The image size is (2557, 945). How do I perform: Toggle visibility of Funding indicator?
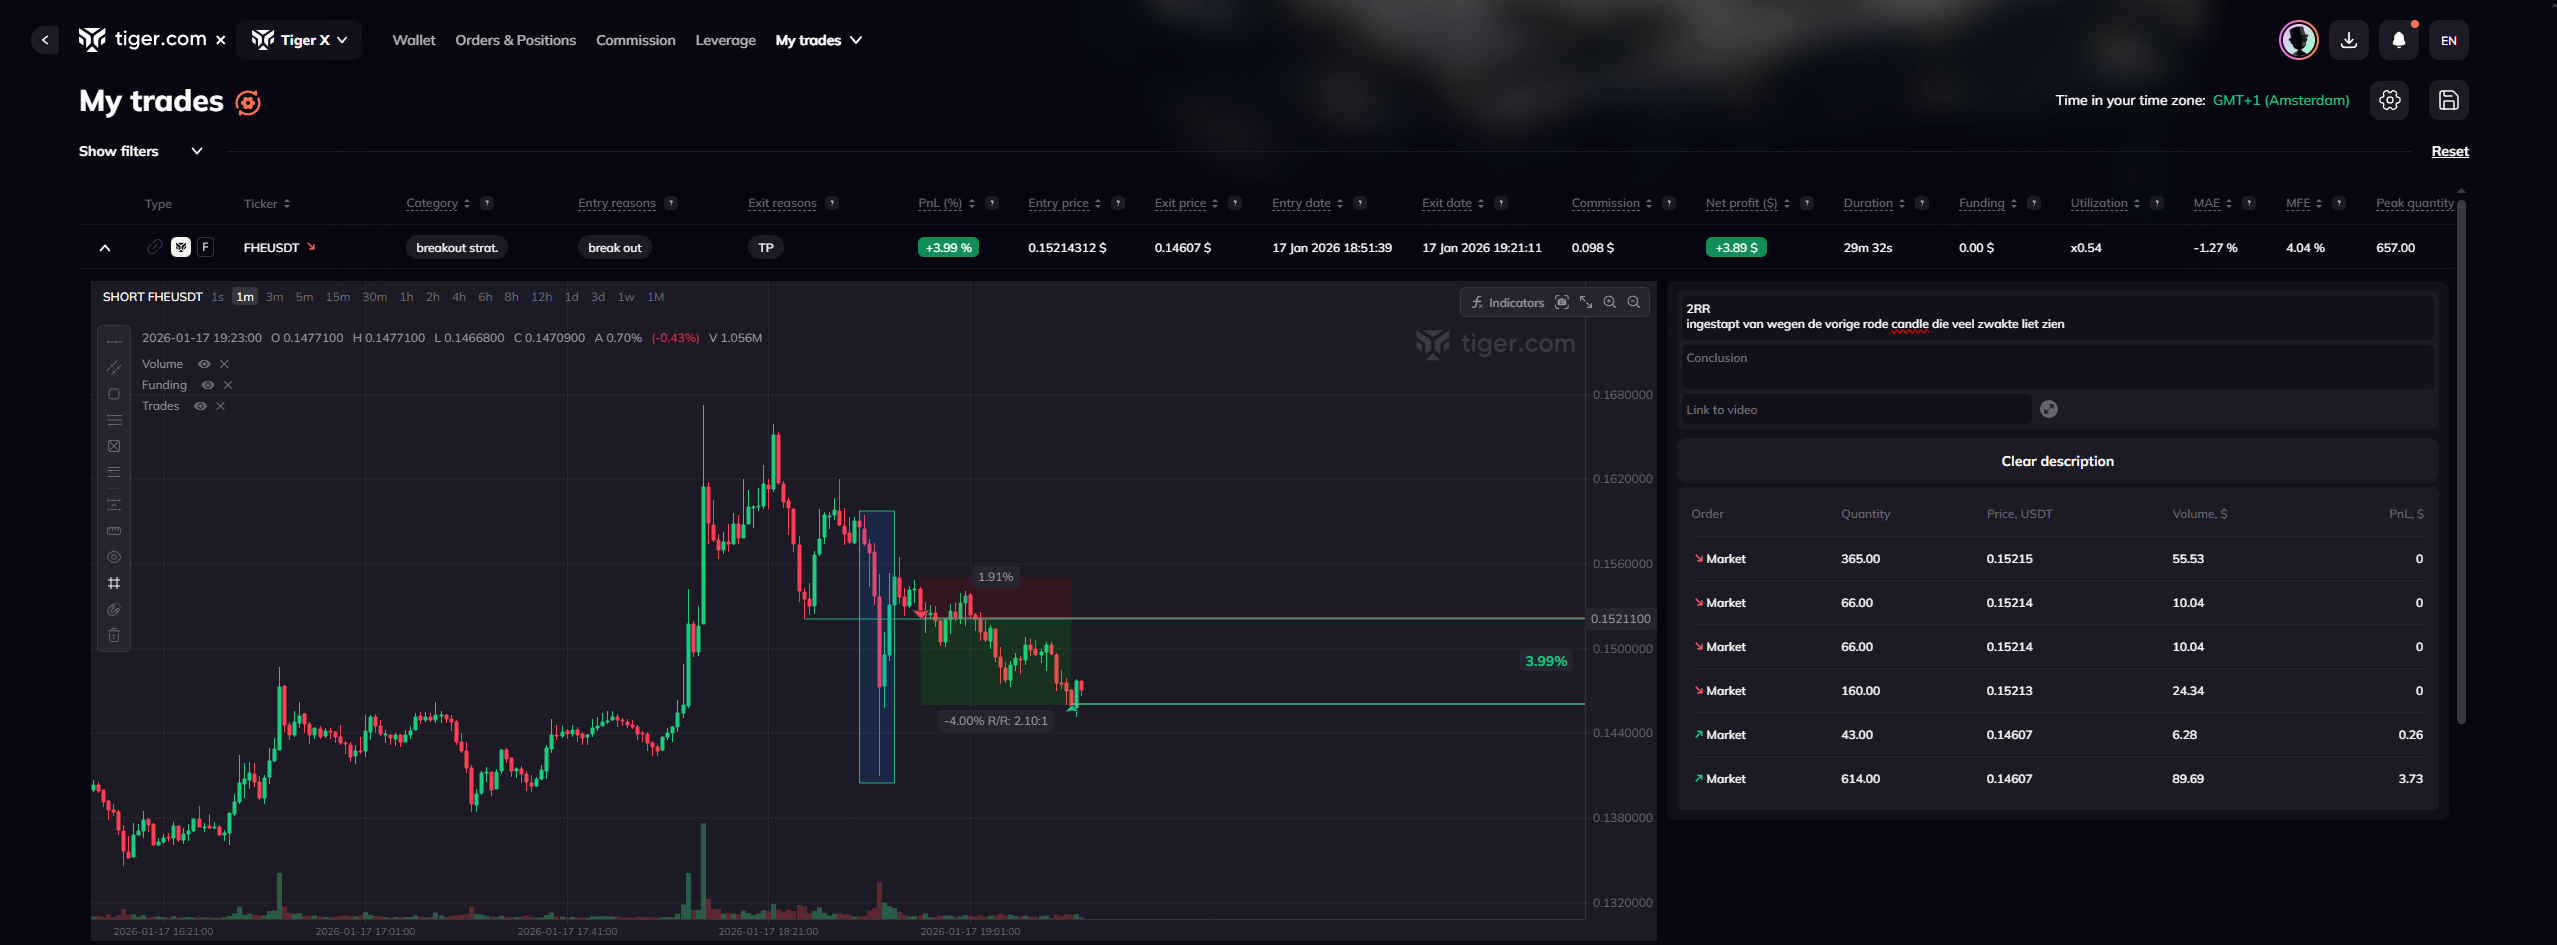208,385
